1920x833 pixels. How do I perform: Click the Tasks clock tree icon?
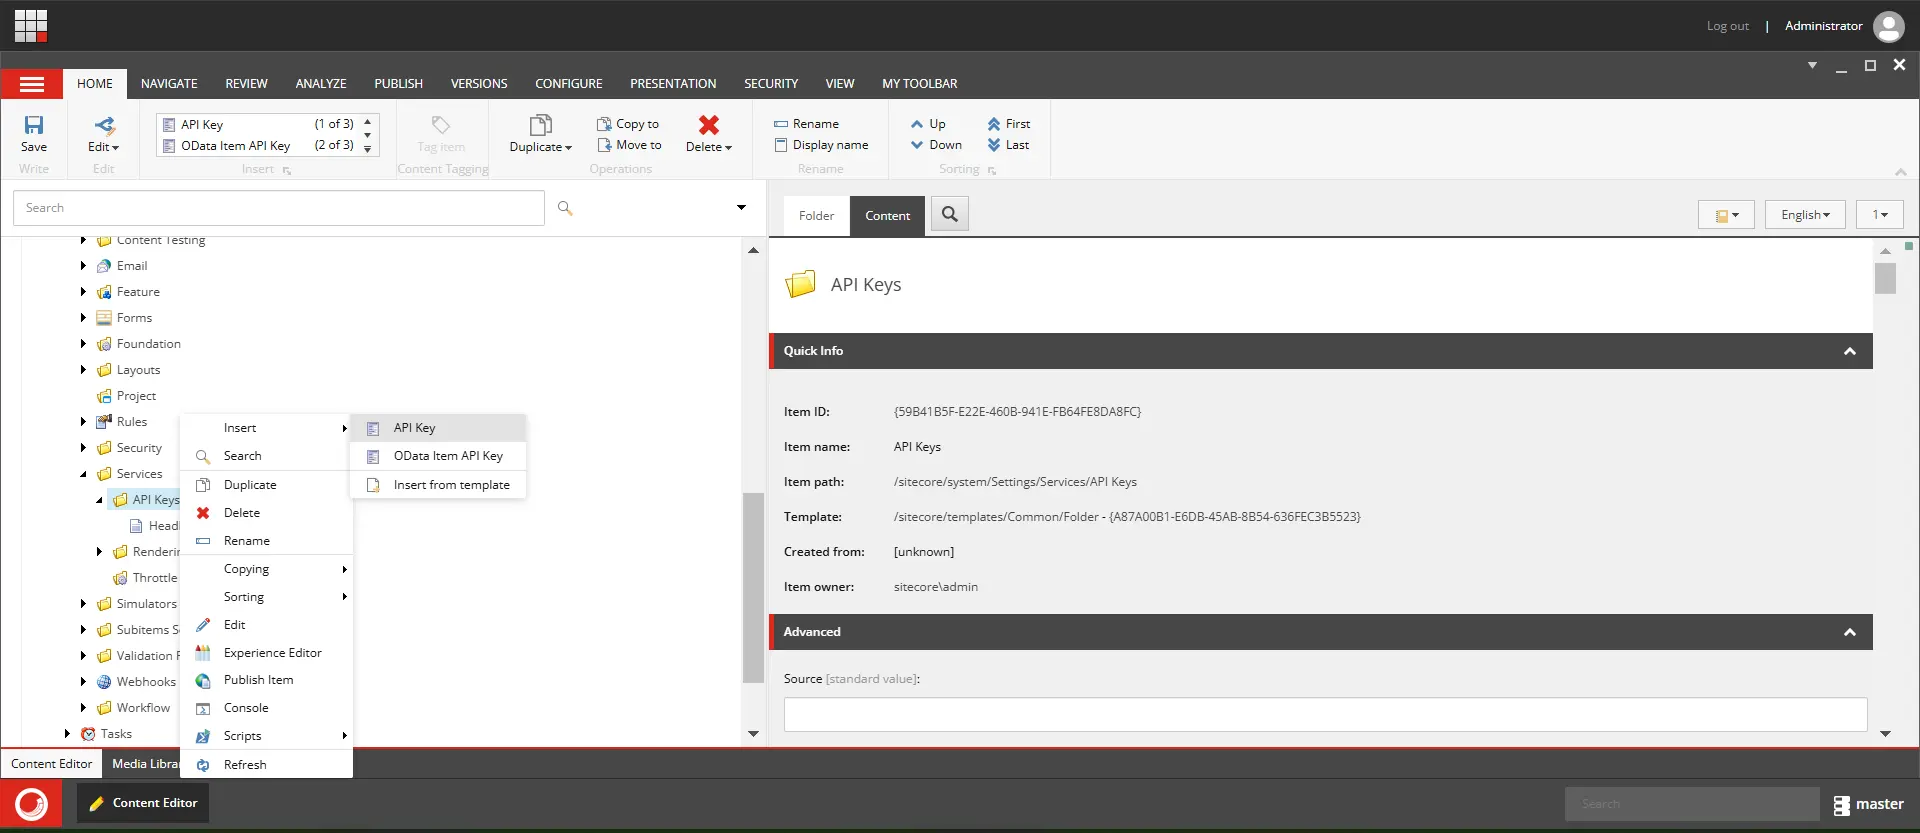pos(88,734)
